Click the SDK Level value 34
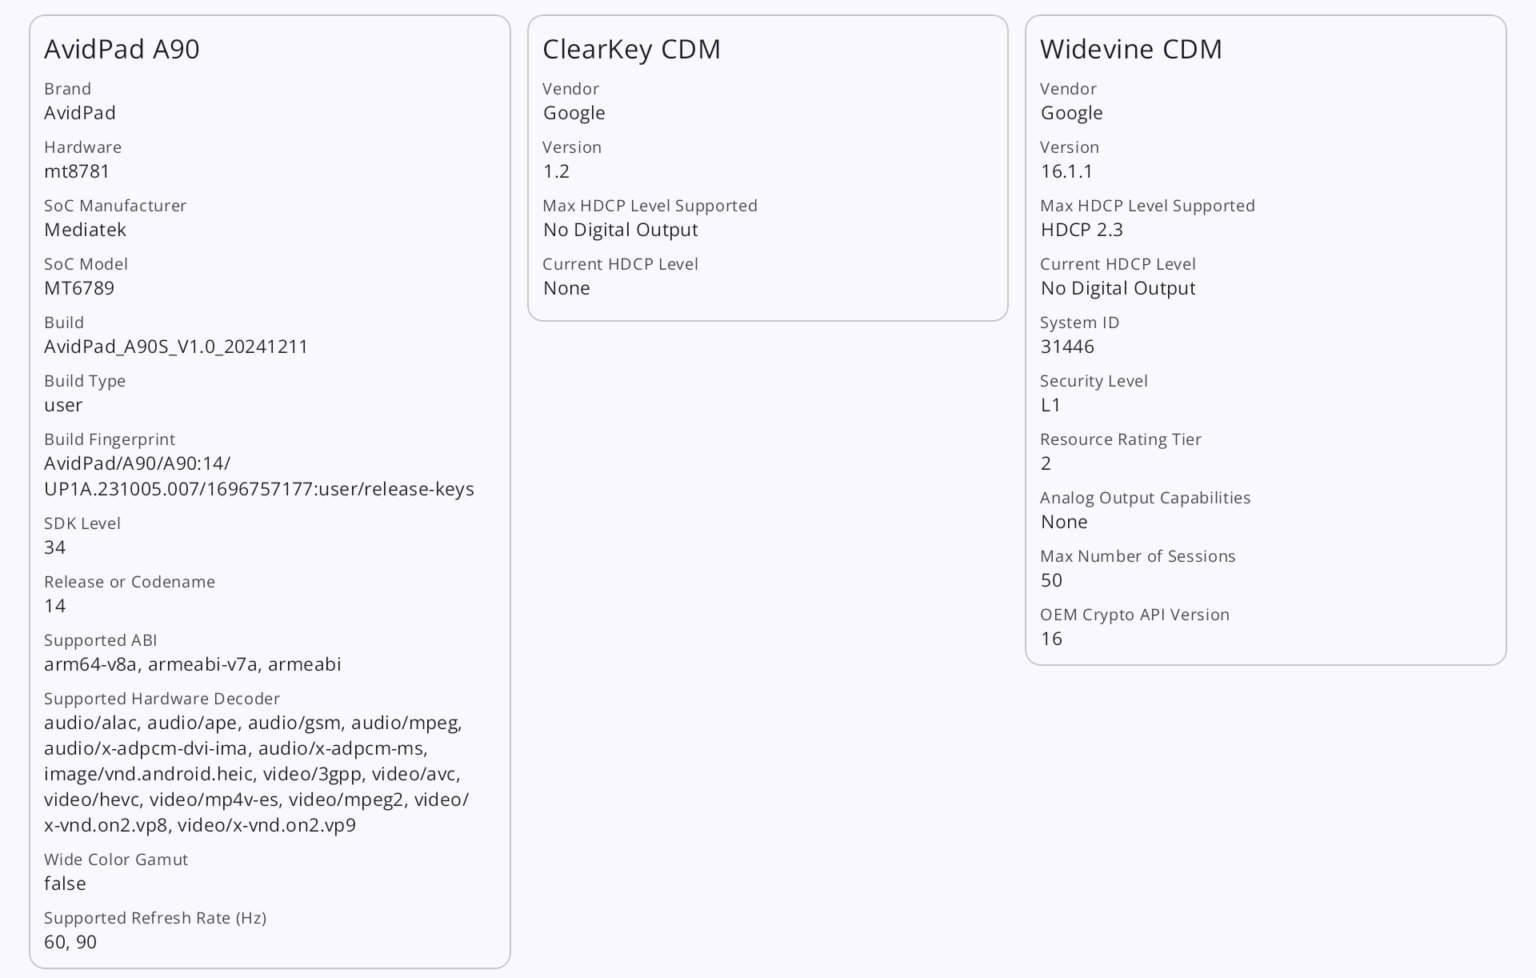 point(55,547)
